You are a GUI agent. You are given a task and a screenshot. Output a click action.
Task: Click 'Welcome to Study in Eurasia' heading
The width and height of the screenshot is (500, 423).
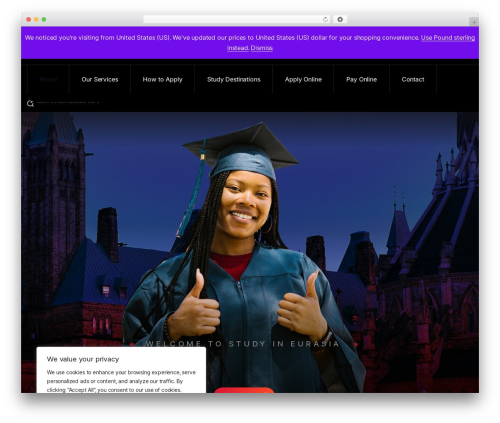pos(242,344)
